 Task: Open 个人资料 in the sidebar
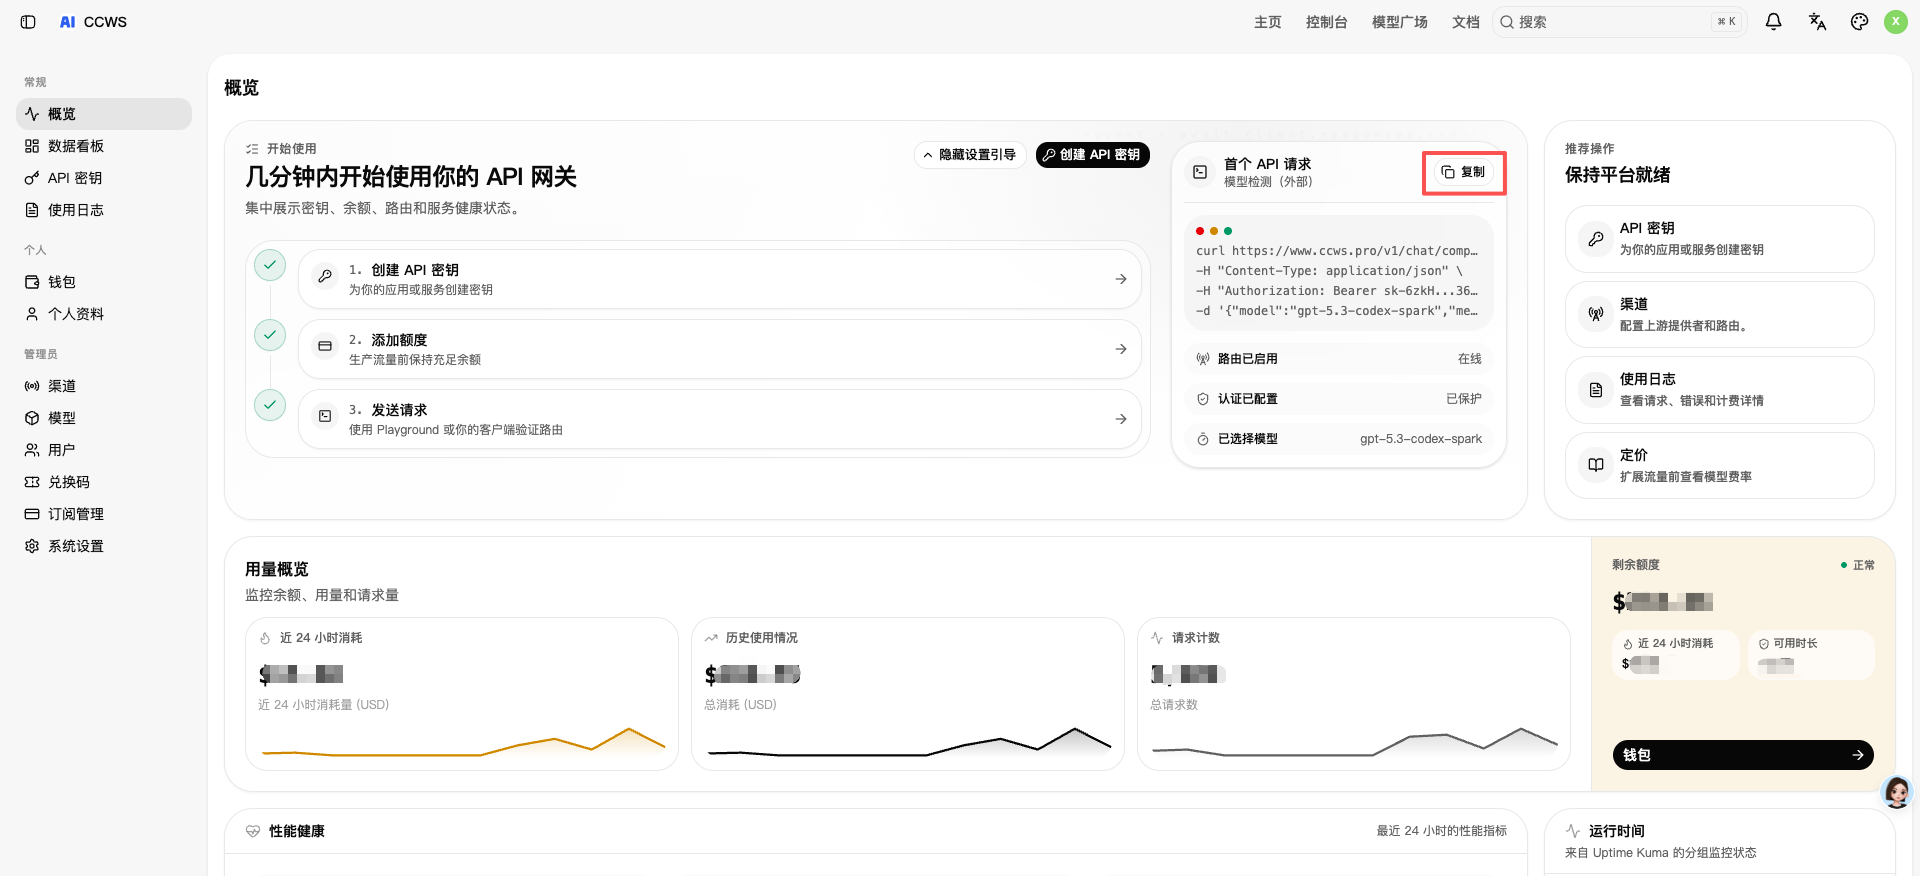104,314
